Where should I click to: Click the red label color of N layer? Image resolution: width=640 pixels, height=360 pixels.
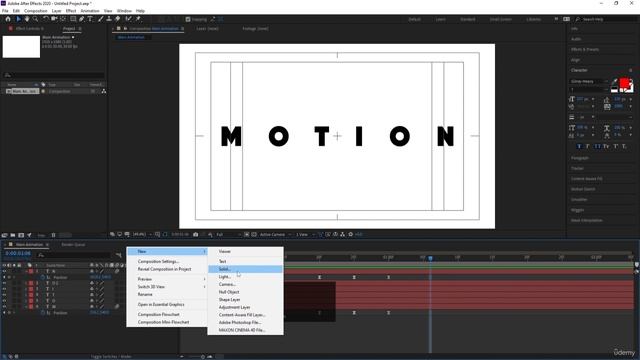[x=31, y=271]
